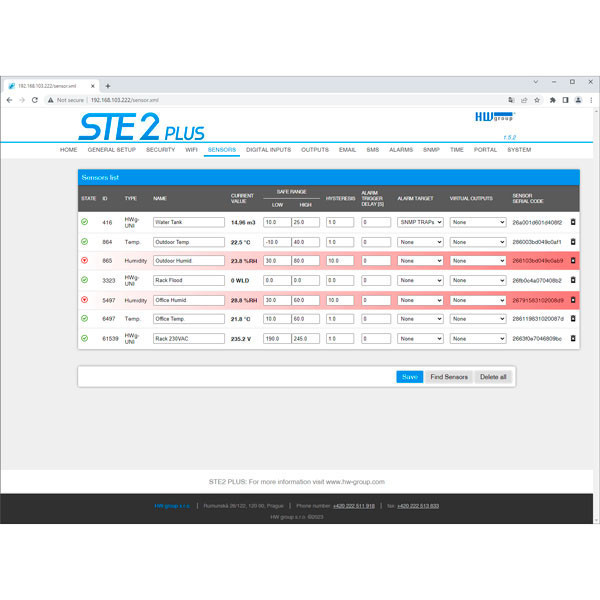Delete the Water Tank sensor trash icon
Viewport: 600px width, 600px height.
click(x=573, y=222)
